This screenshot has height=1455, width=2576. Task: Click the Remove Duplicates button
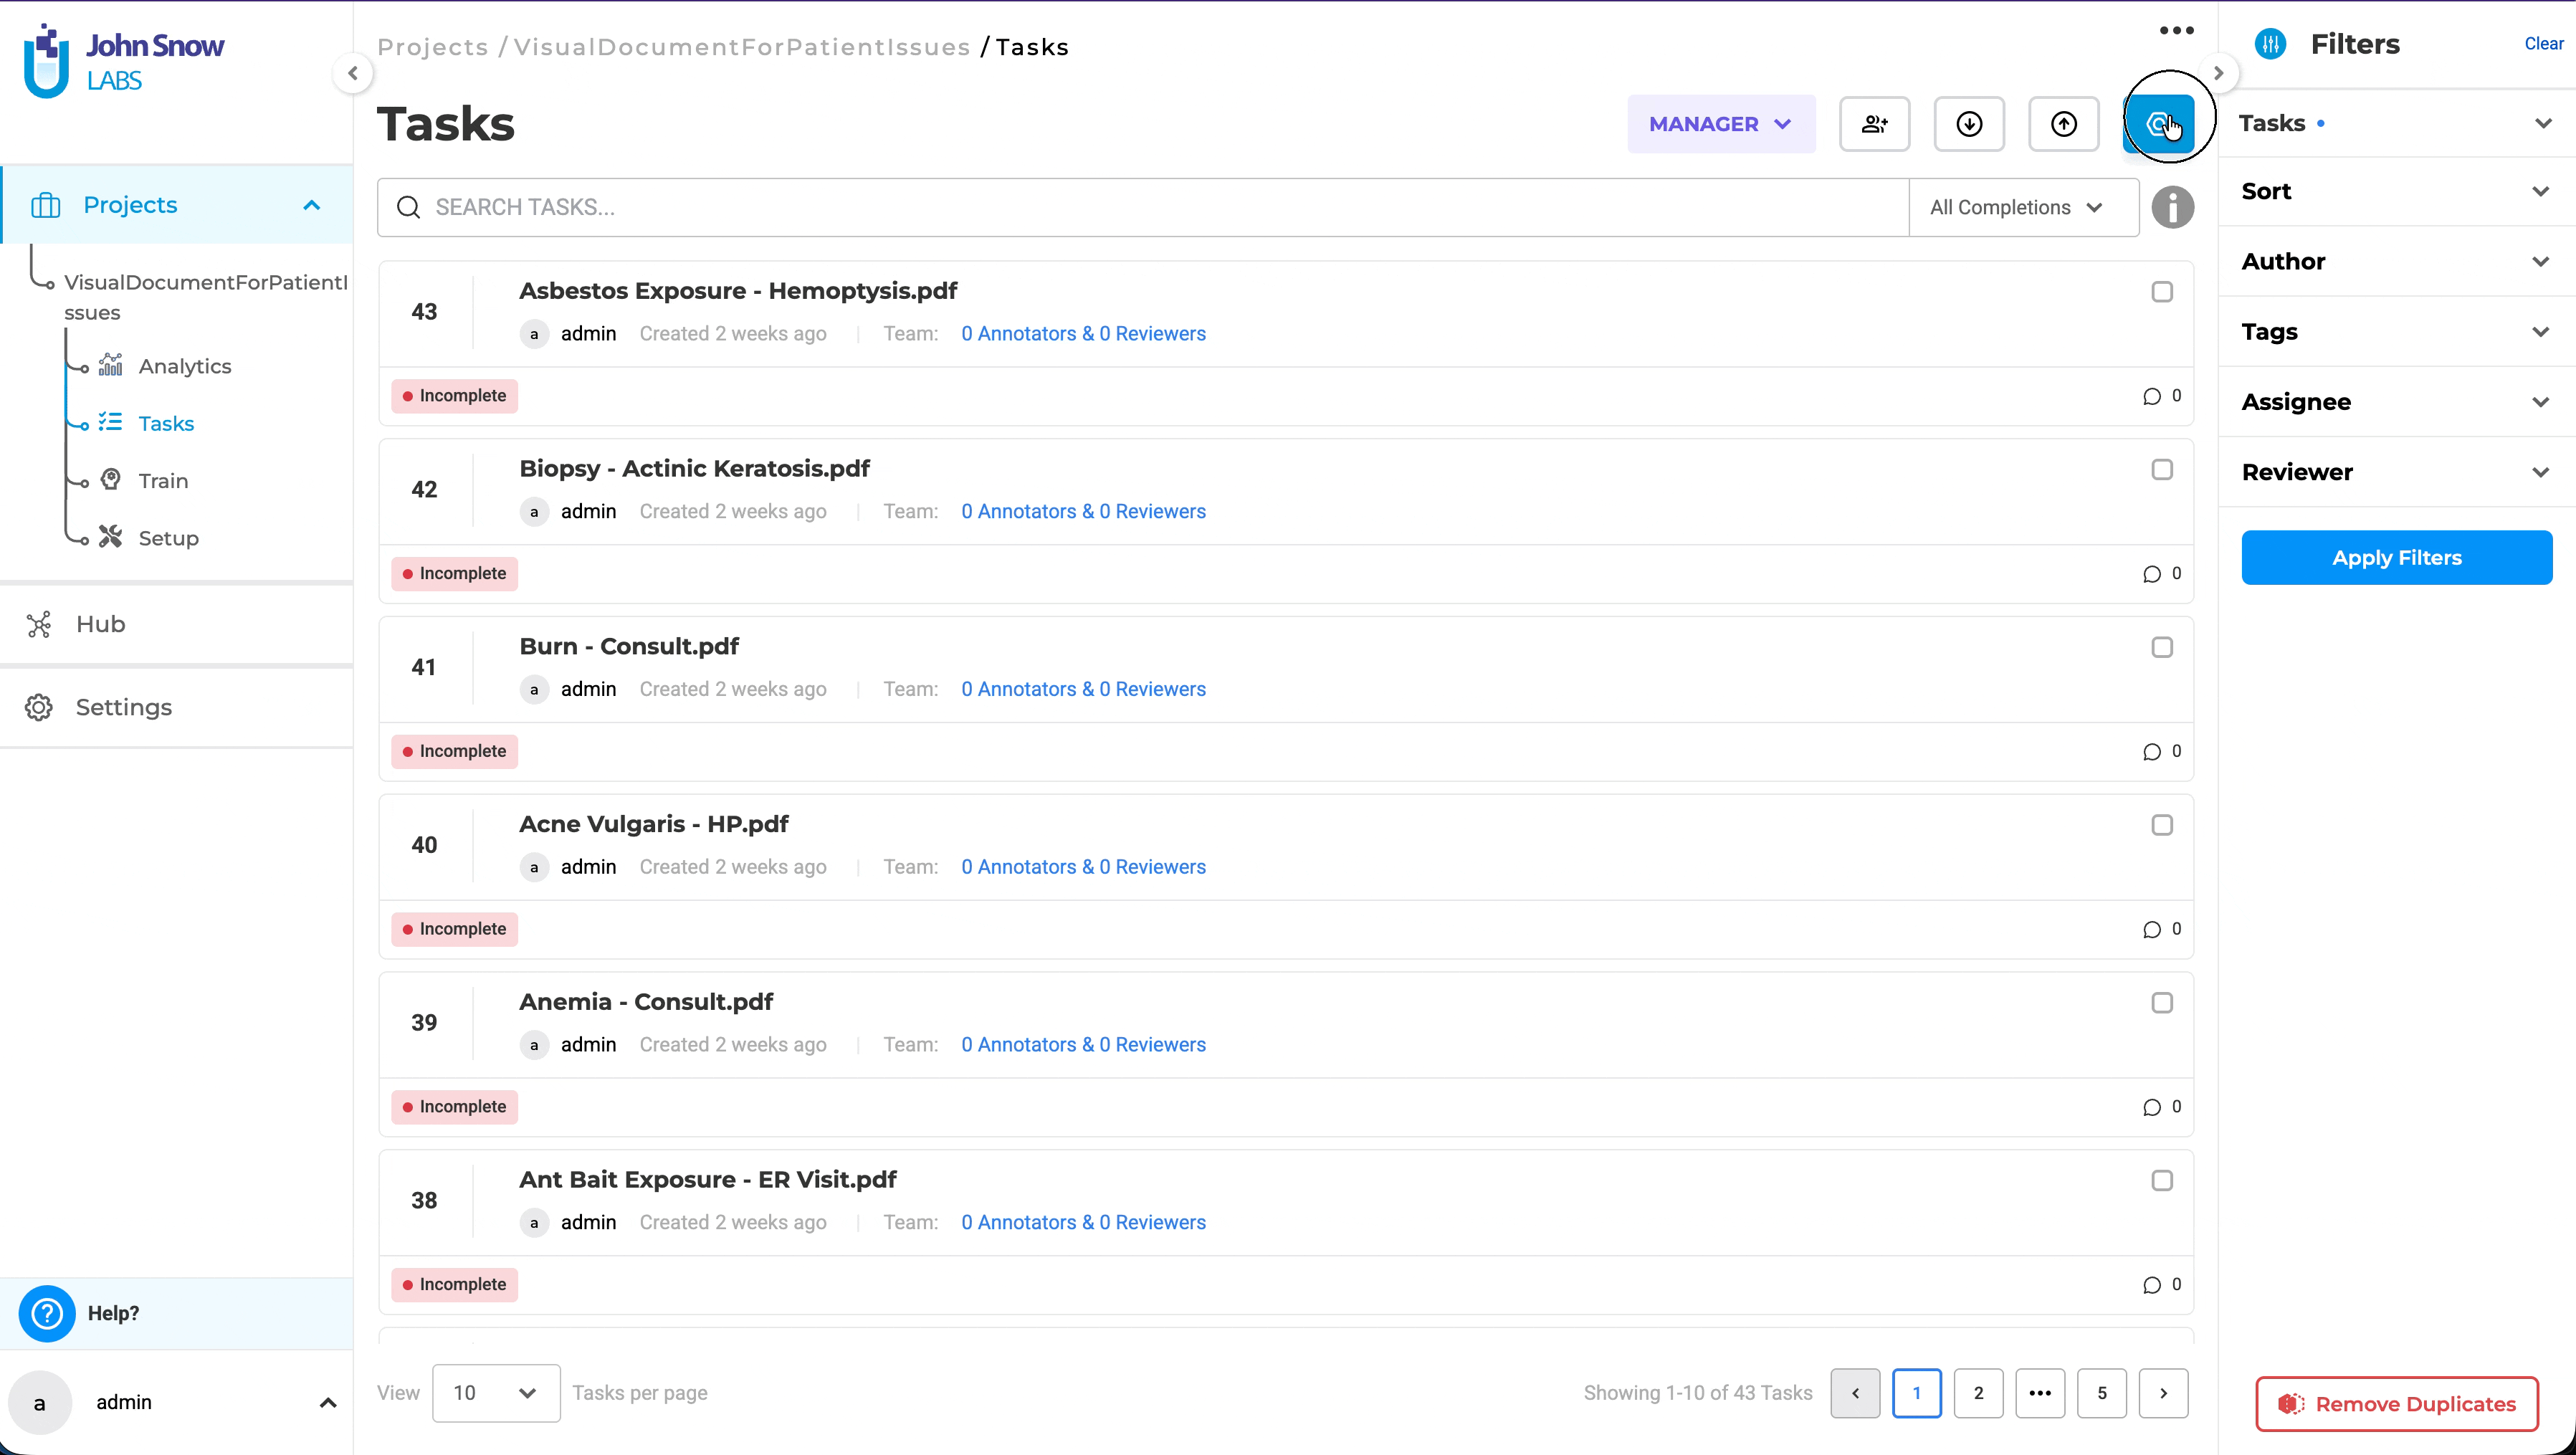(x=2396, y=1404)
